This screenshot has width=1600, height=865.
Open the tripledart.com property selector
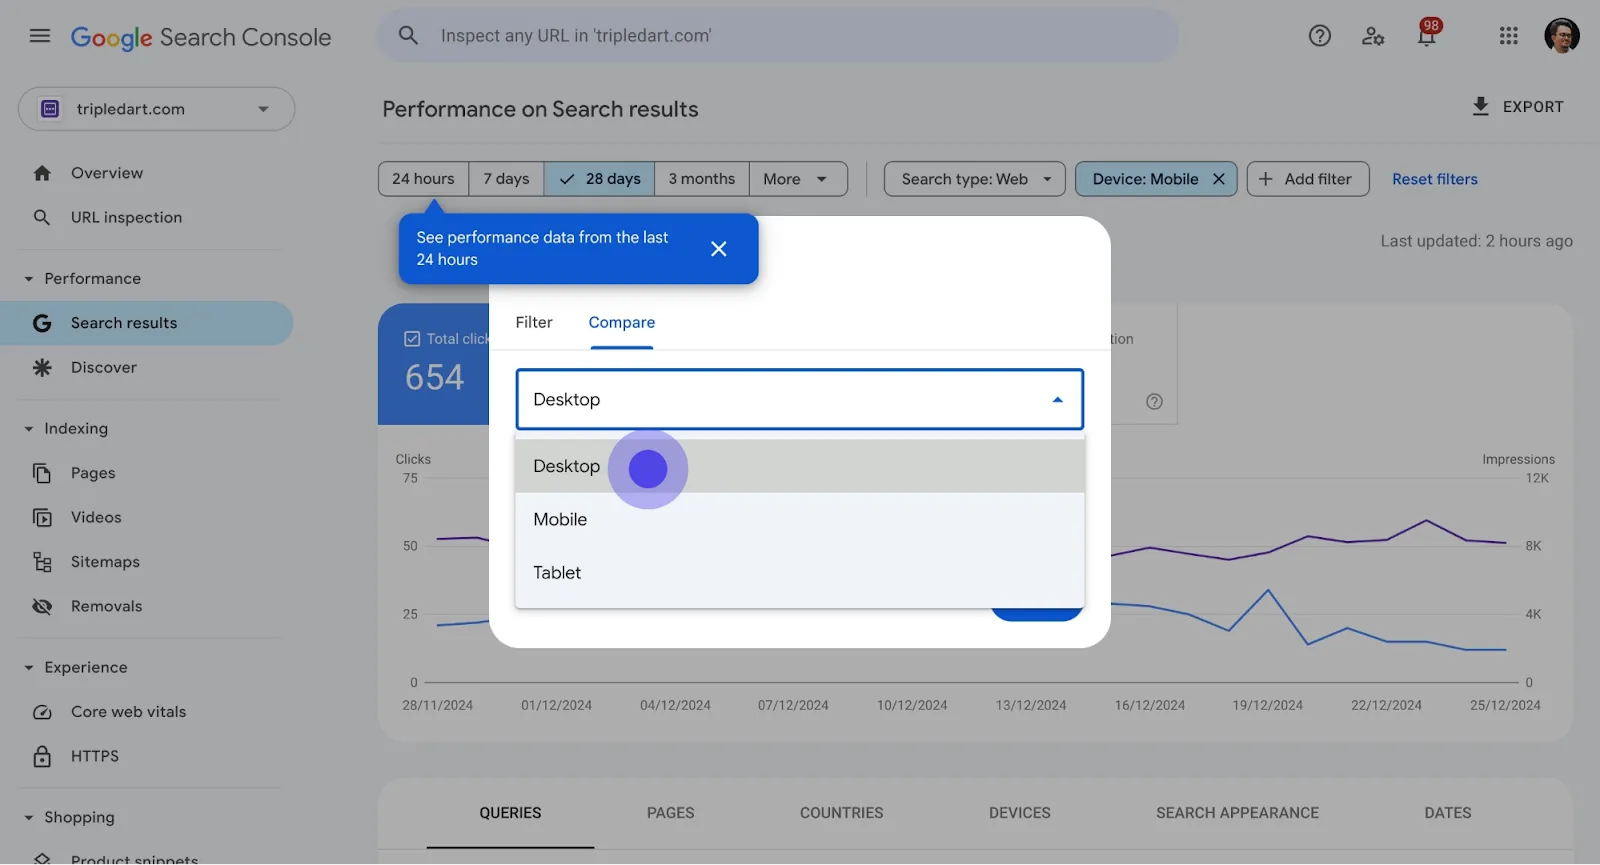coord(156,109)
